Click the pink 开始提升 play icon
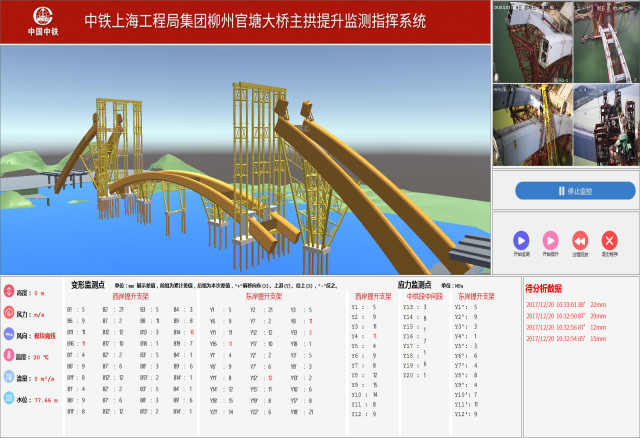Image resolution: width=640 pixels, height=438 pixels. 550,240
